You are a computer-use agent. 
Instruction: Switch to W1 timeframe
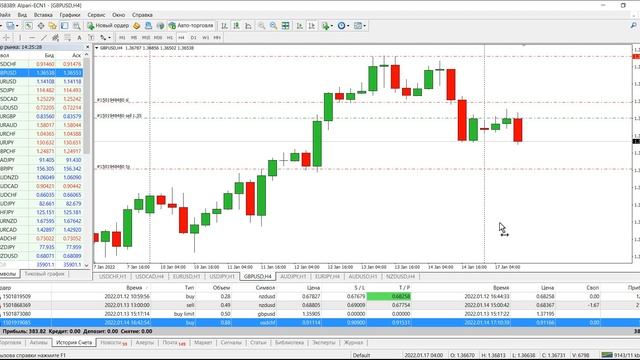[x=205, y=38]
